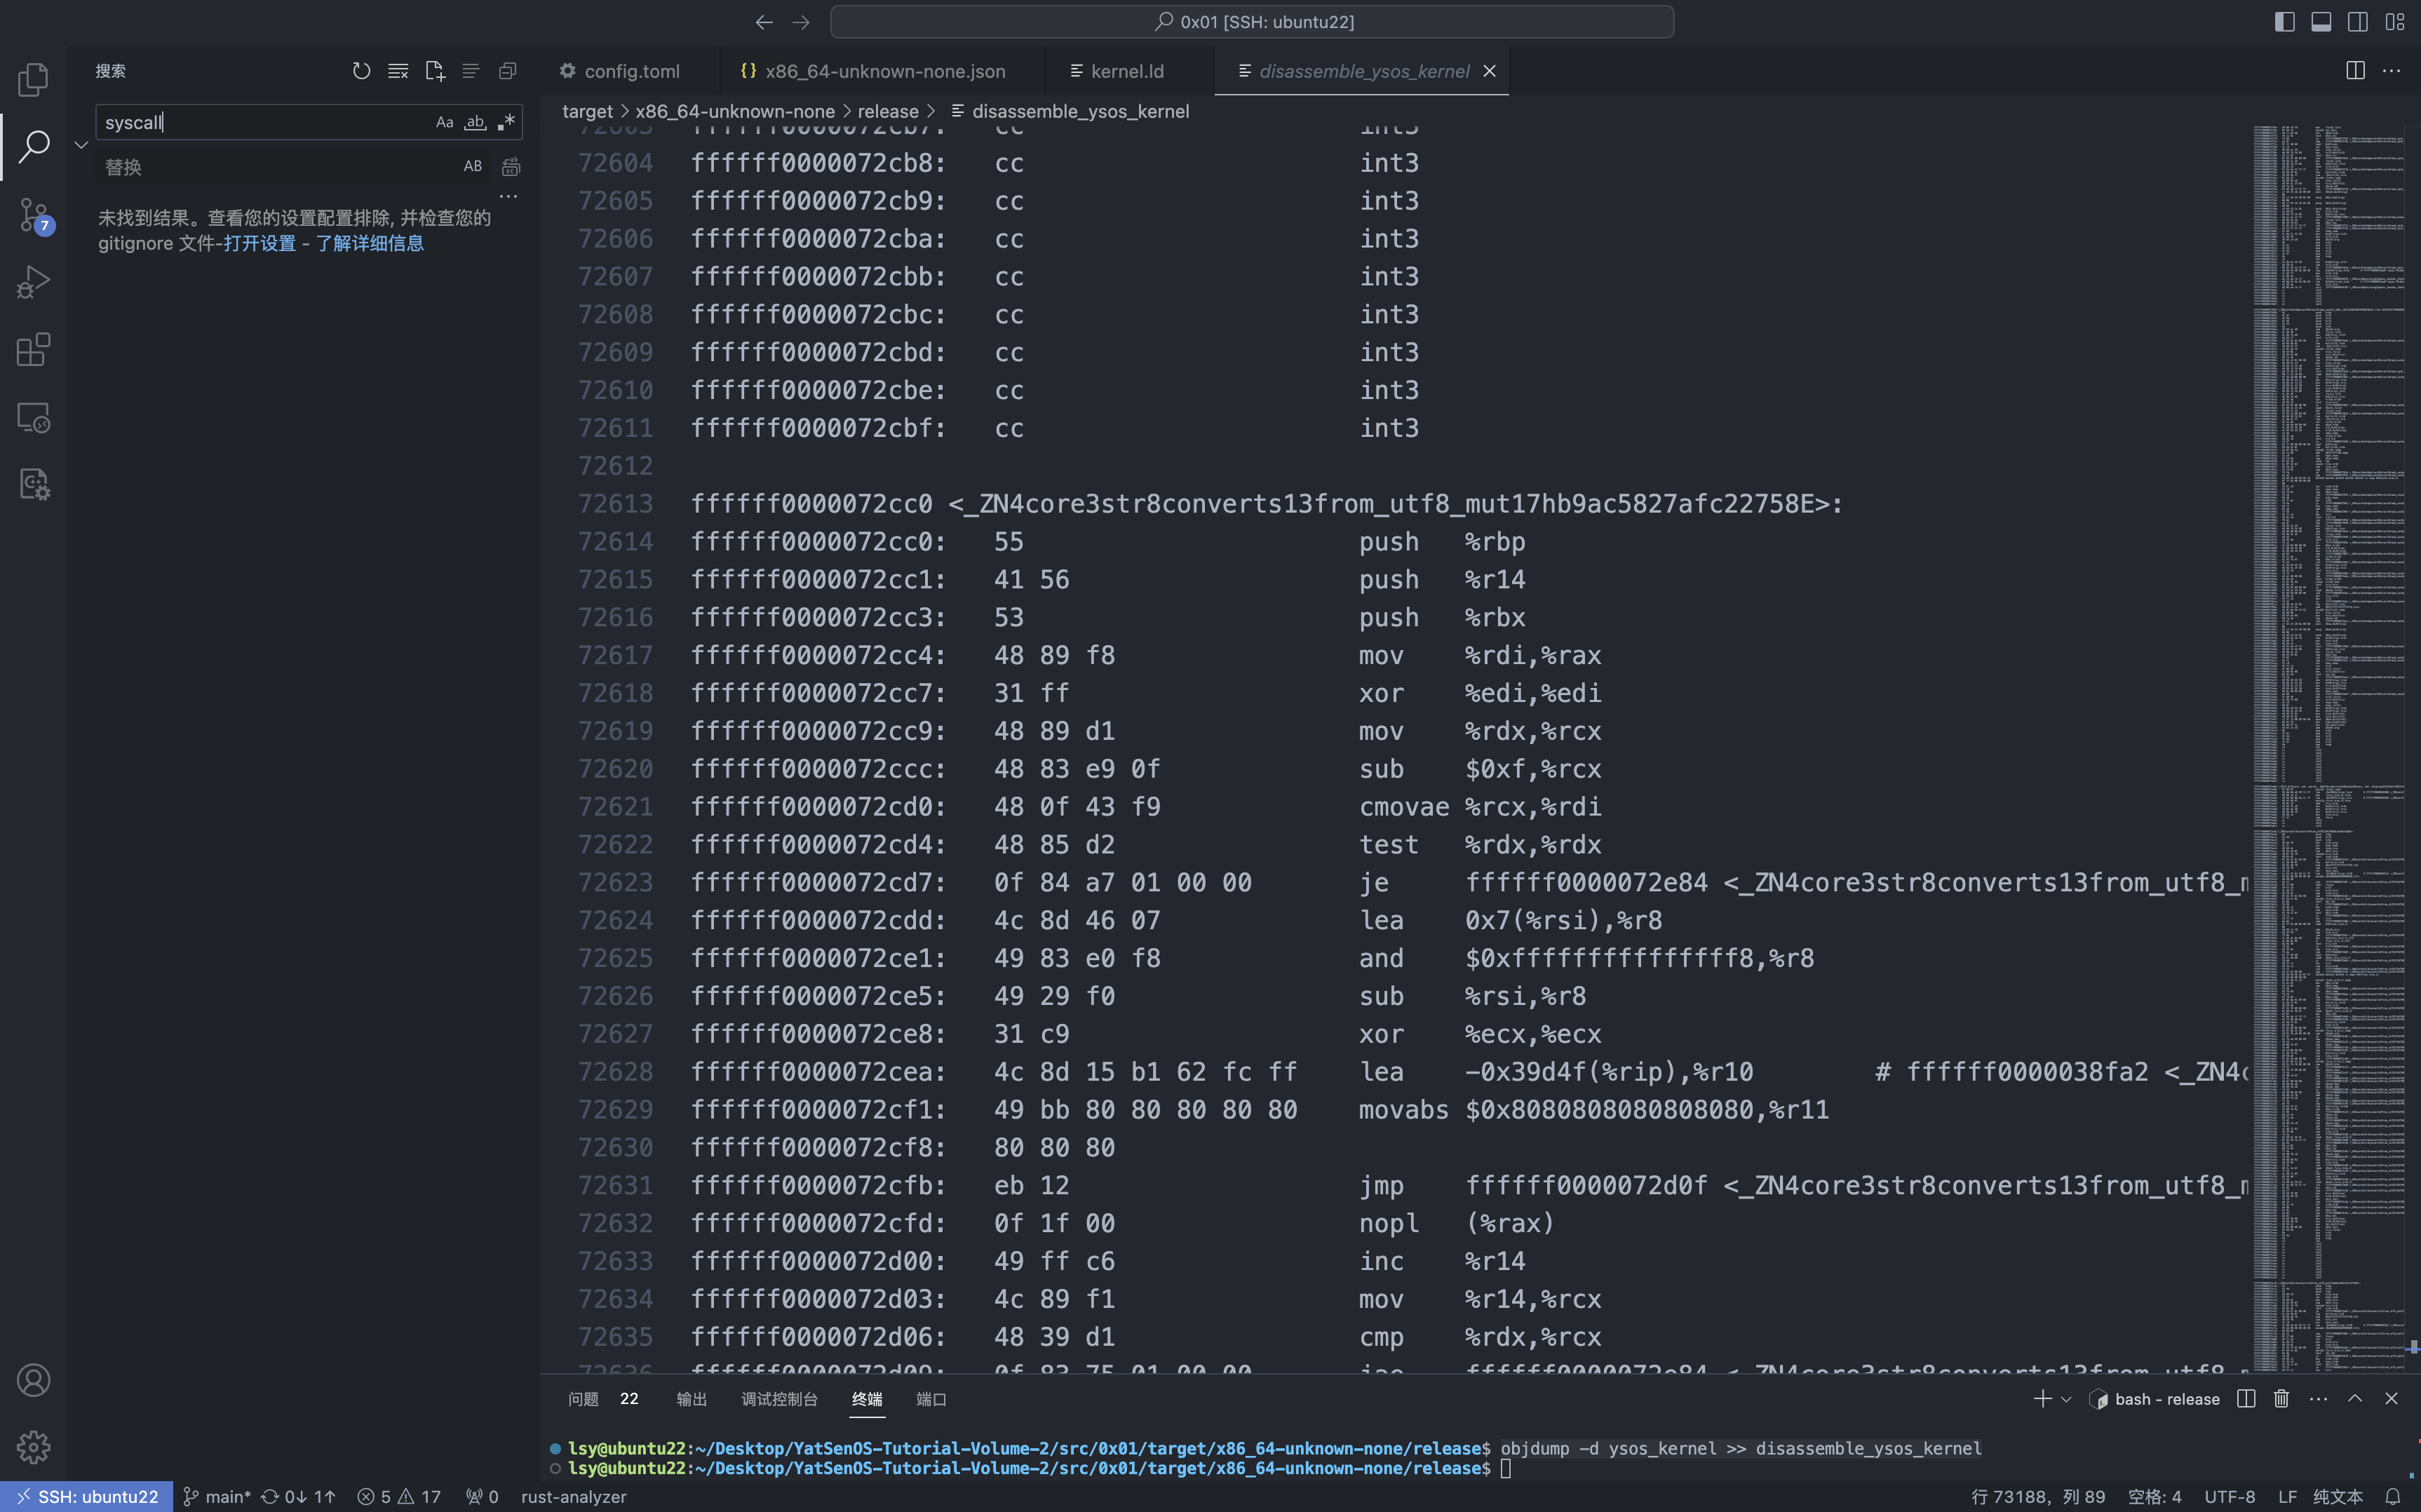Click the 'SSH: ubuntu22' remote indicator
The image size is (2421, 1512).
point(87,1497)
